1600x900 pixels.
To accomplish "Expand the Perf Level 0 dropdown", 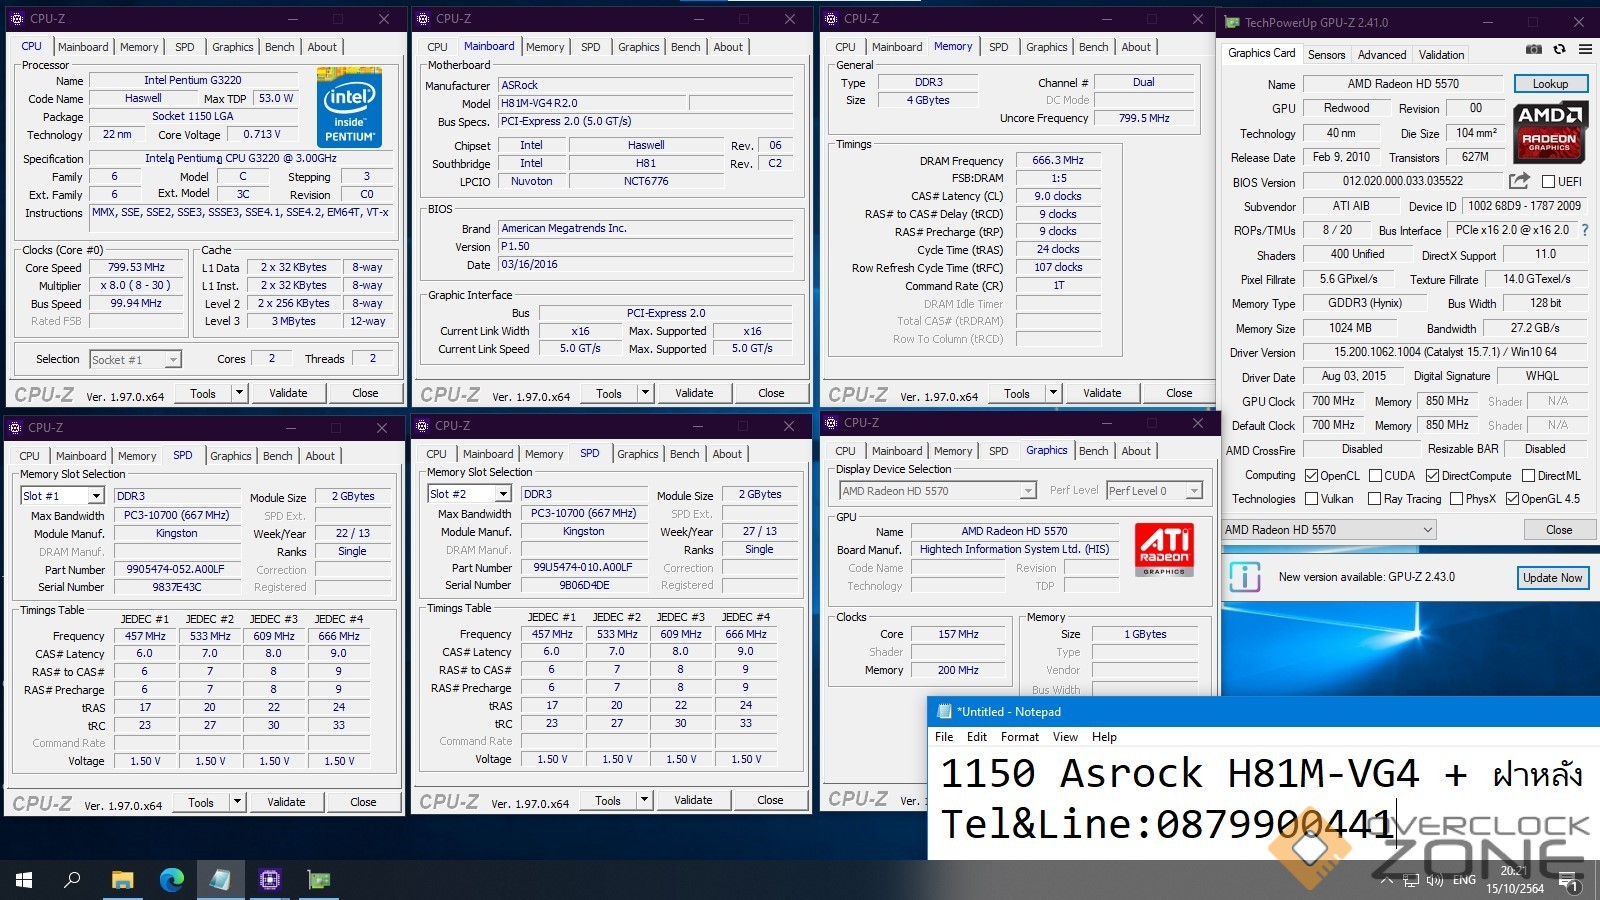I will point(1193,491).
